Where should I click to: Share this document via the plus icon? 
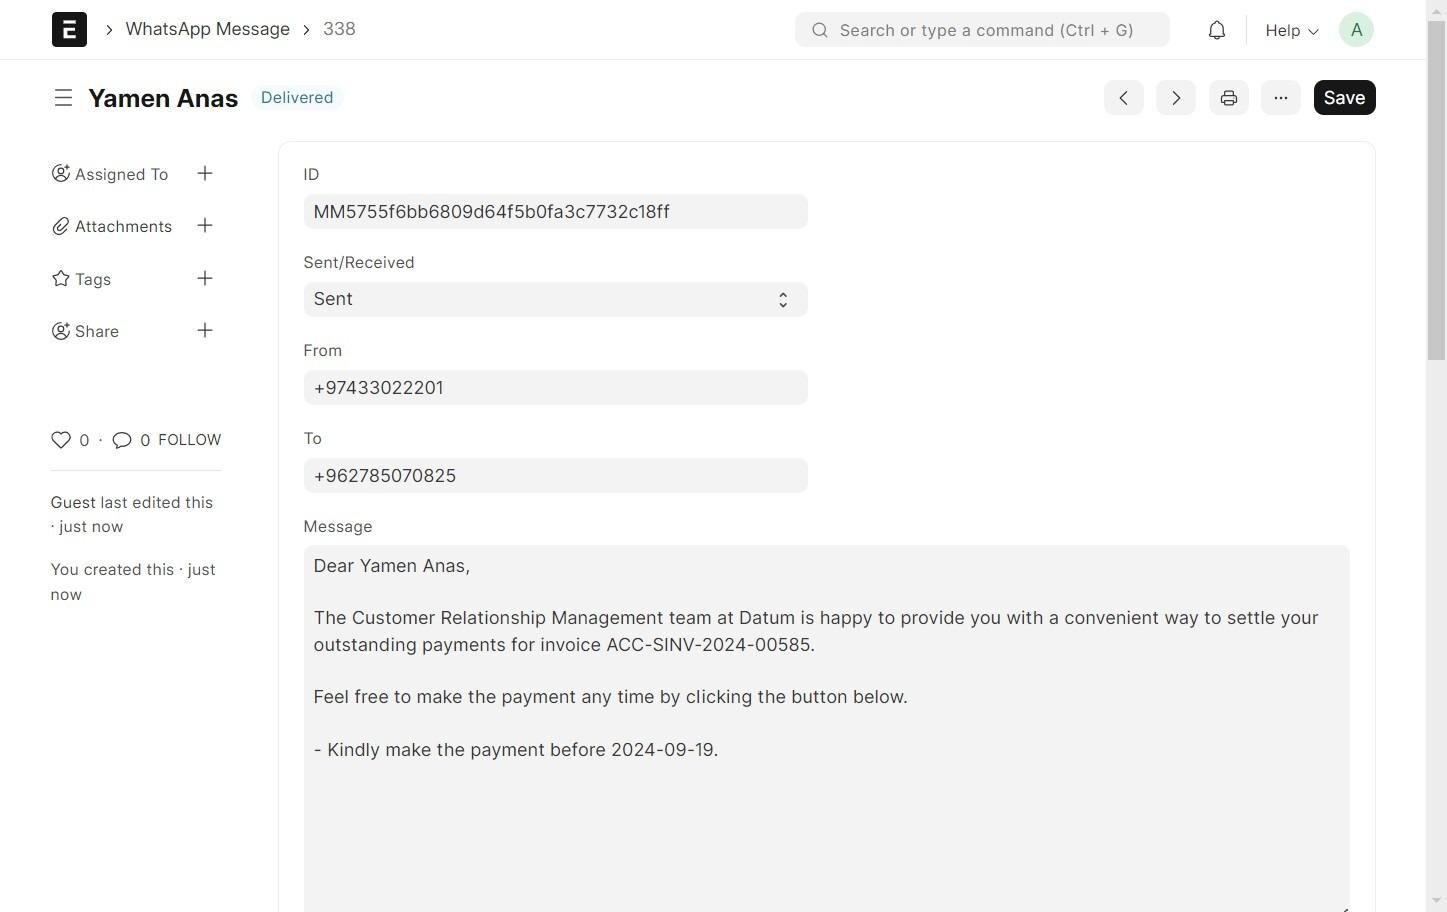pyautogui.click(x=205, y=331)
